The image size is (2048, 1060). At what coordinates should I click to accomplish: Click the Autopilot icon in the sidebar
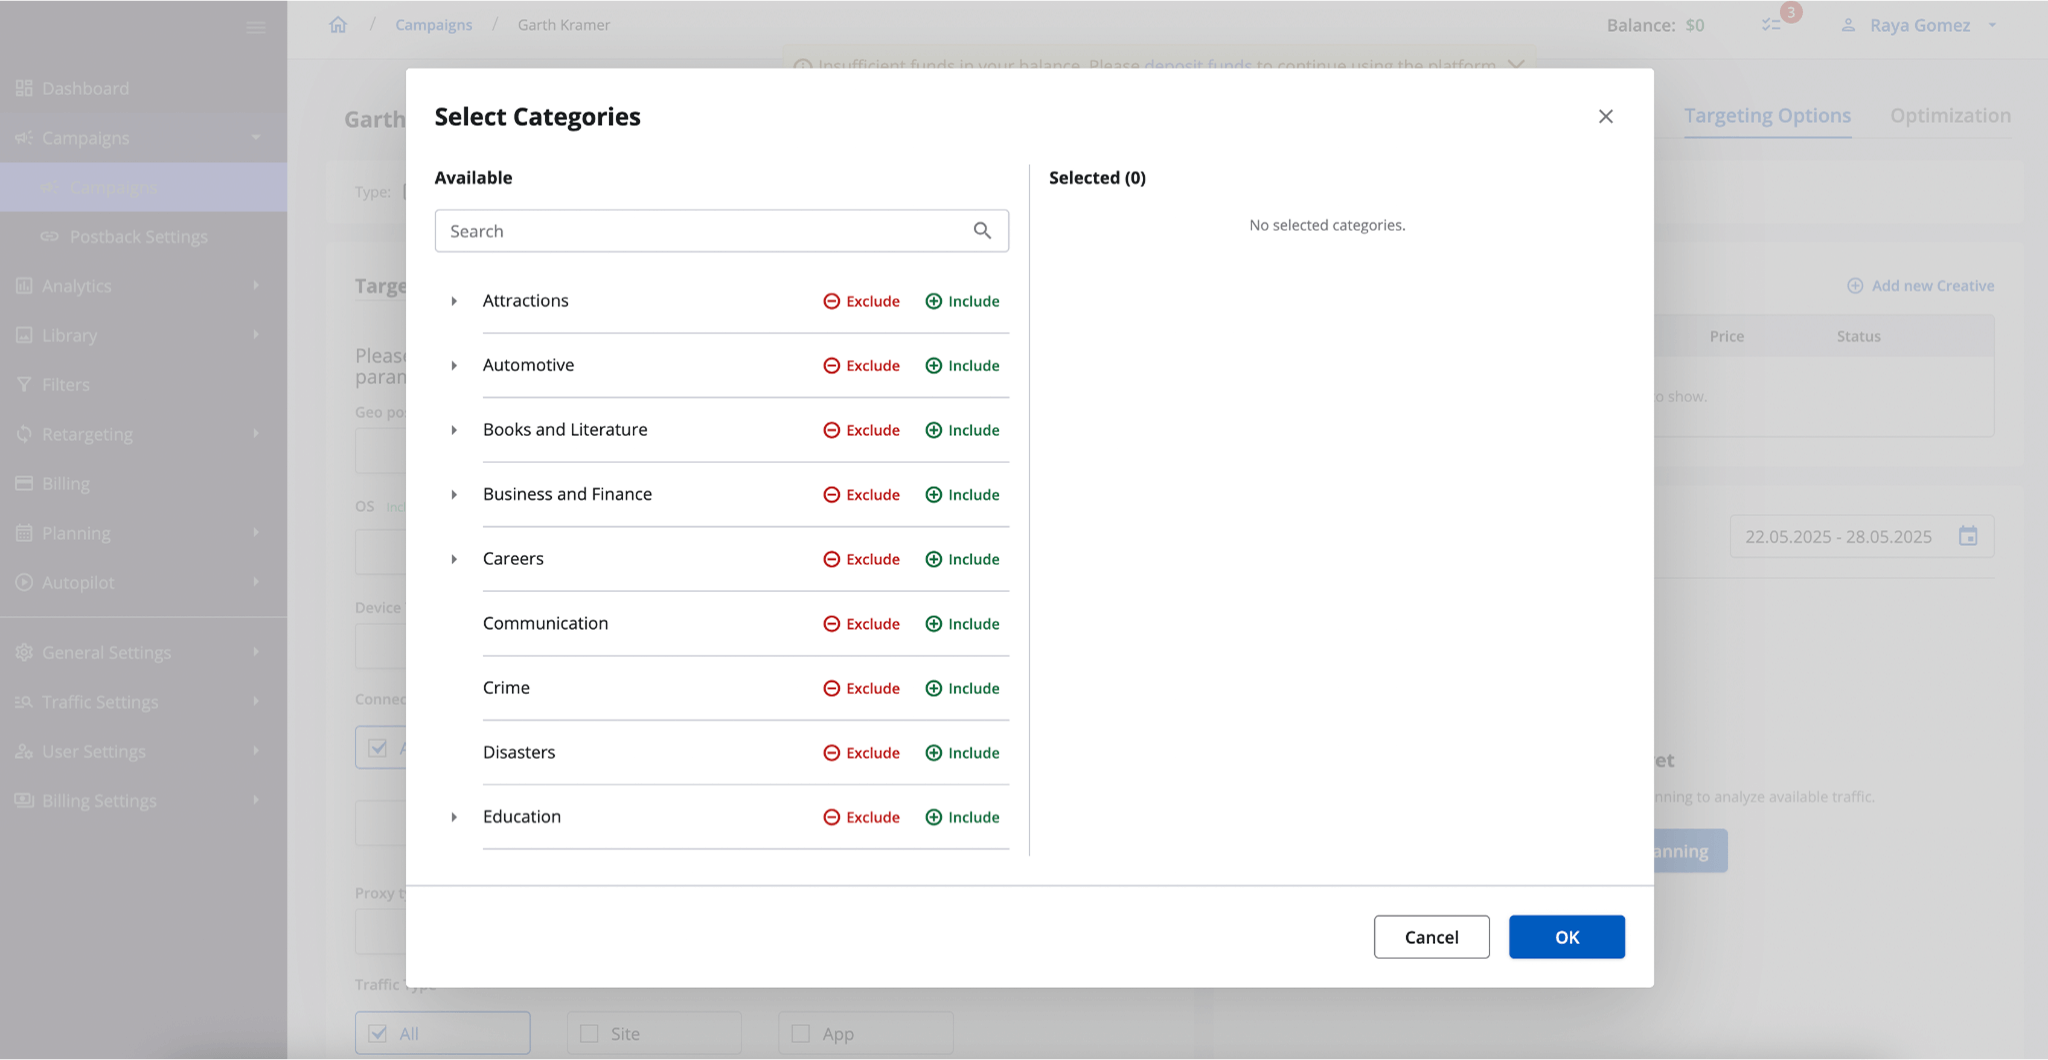click(x=25, y=582)
